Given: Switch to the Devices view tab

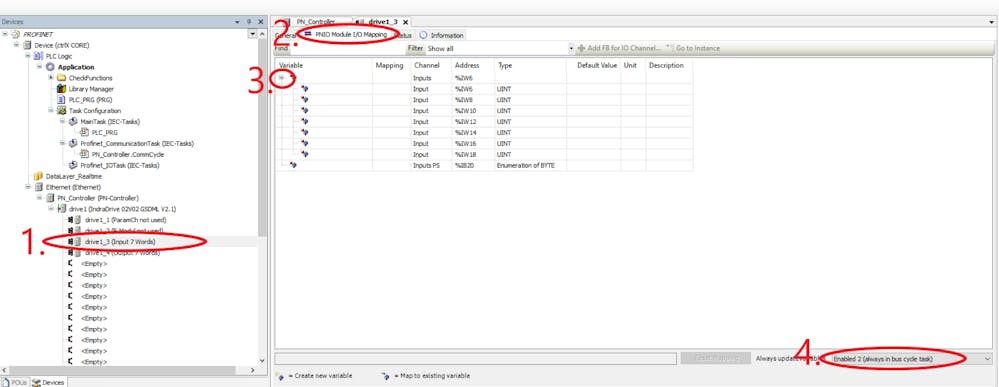Looking at the screenshot, I should (x=48, y=382).
